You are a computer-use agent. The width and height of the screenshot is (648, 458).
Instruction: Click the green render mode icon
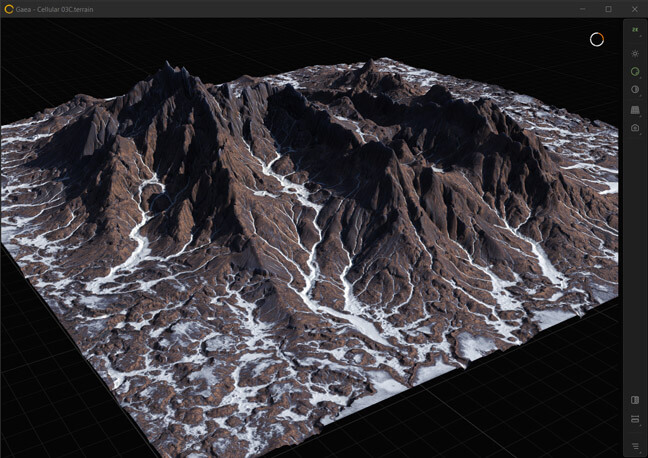pos(635,71)
